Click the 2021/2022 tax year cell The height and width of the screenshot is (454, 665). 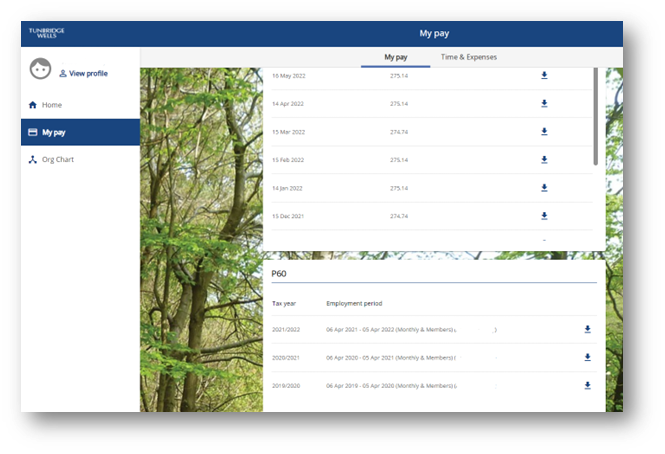[x=286, y=330]
